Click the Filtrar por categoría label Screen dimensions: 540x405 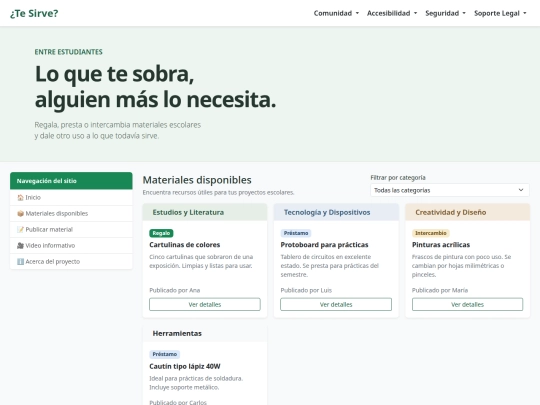(398, 178)
